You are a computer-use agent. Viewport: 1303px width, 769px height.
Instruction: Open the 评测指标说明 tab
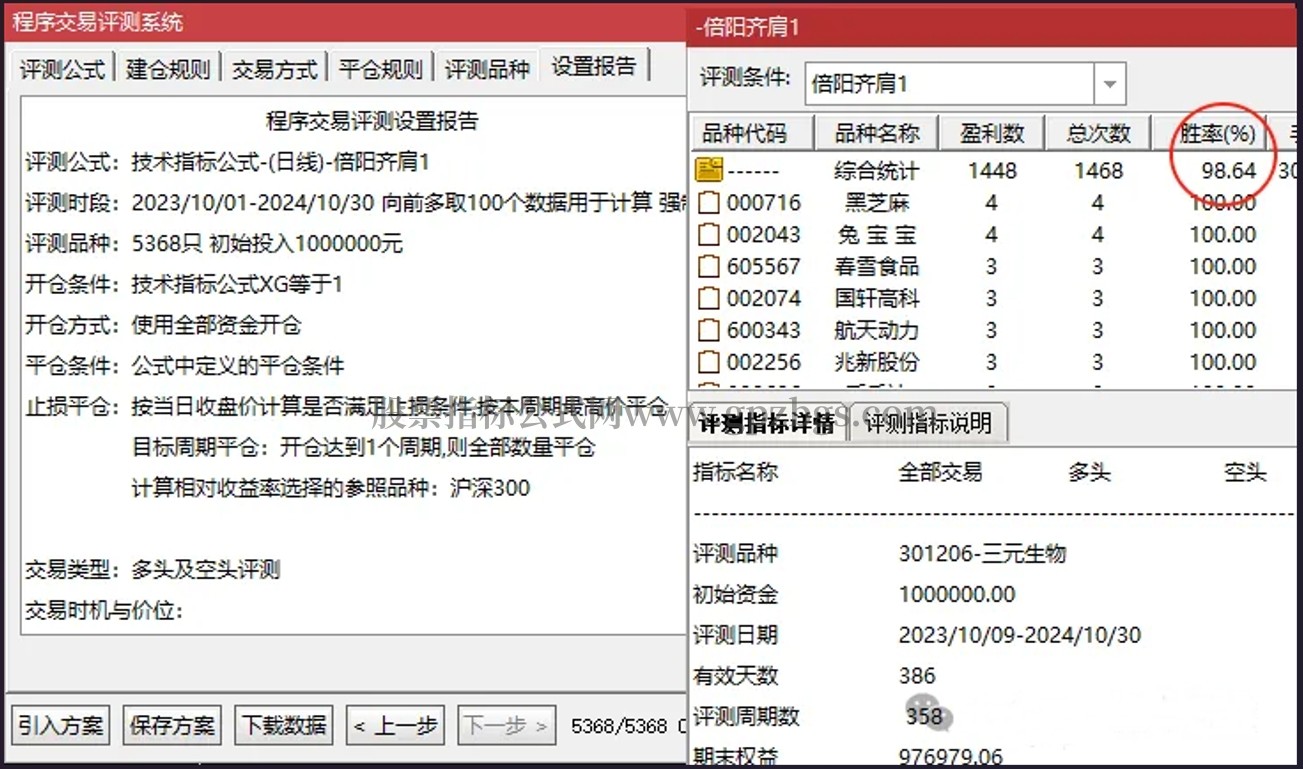pyautogui.click(x=928, y=424)
